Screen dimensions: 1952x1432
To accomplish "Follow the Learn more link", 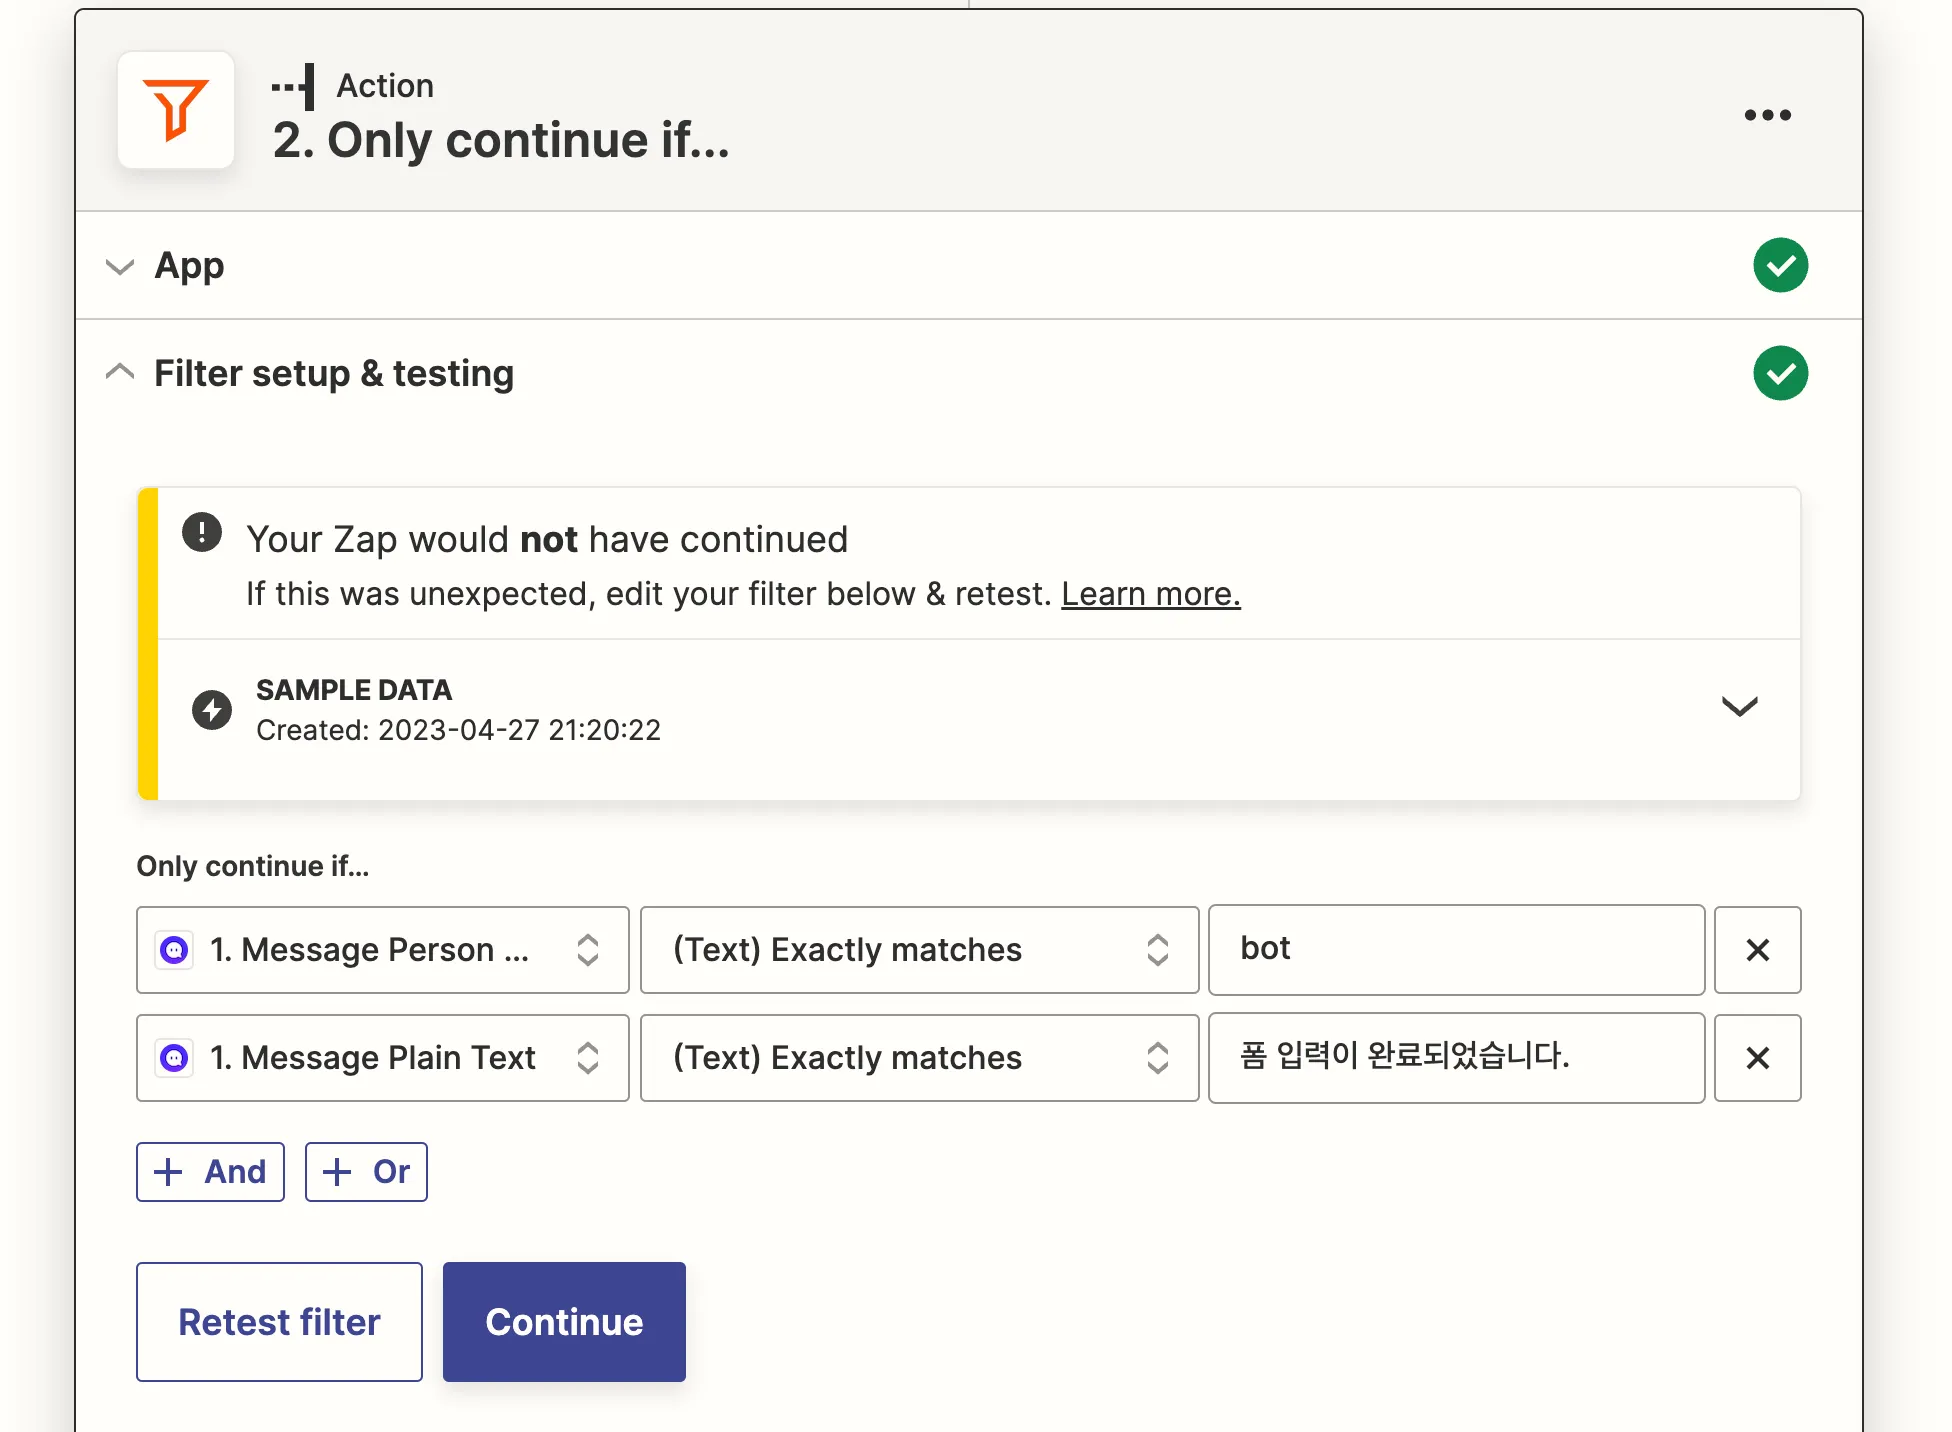I will pyautogui.click(x=1150, y=594).
